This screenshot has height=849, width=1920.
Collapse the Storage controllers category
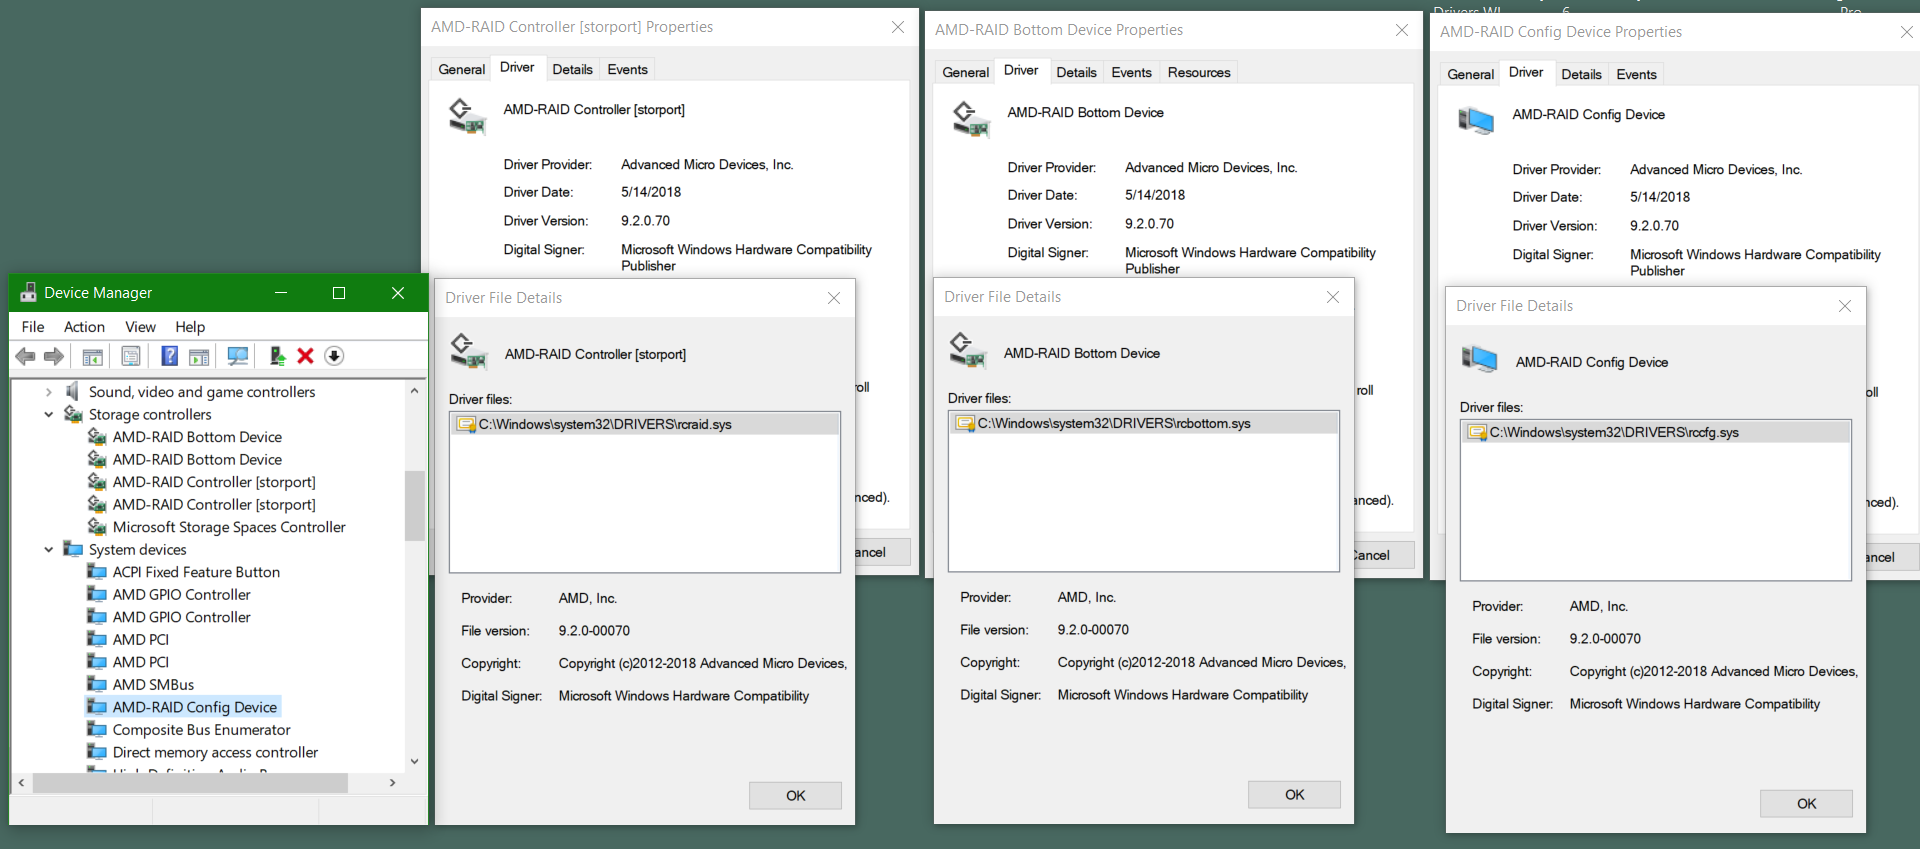pyautogui.click(x=48, y=414)
